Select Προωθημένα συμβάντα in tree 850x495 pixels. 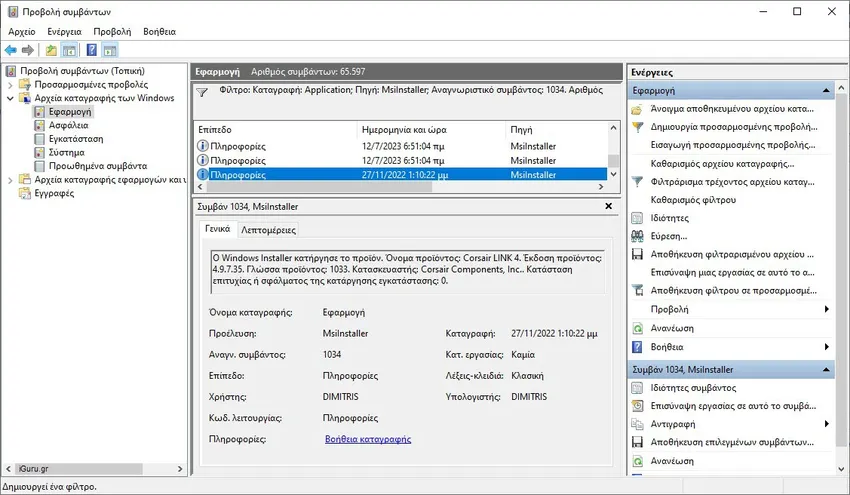98,166
